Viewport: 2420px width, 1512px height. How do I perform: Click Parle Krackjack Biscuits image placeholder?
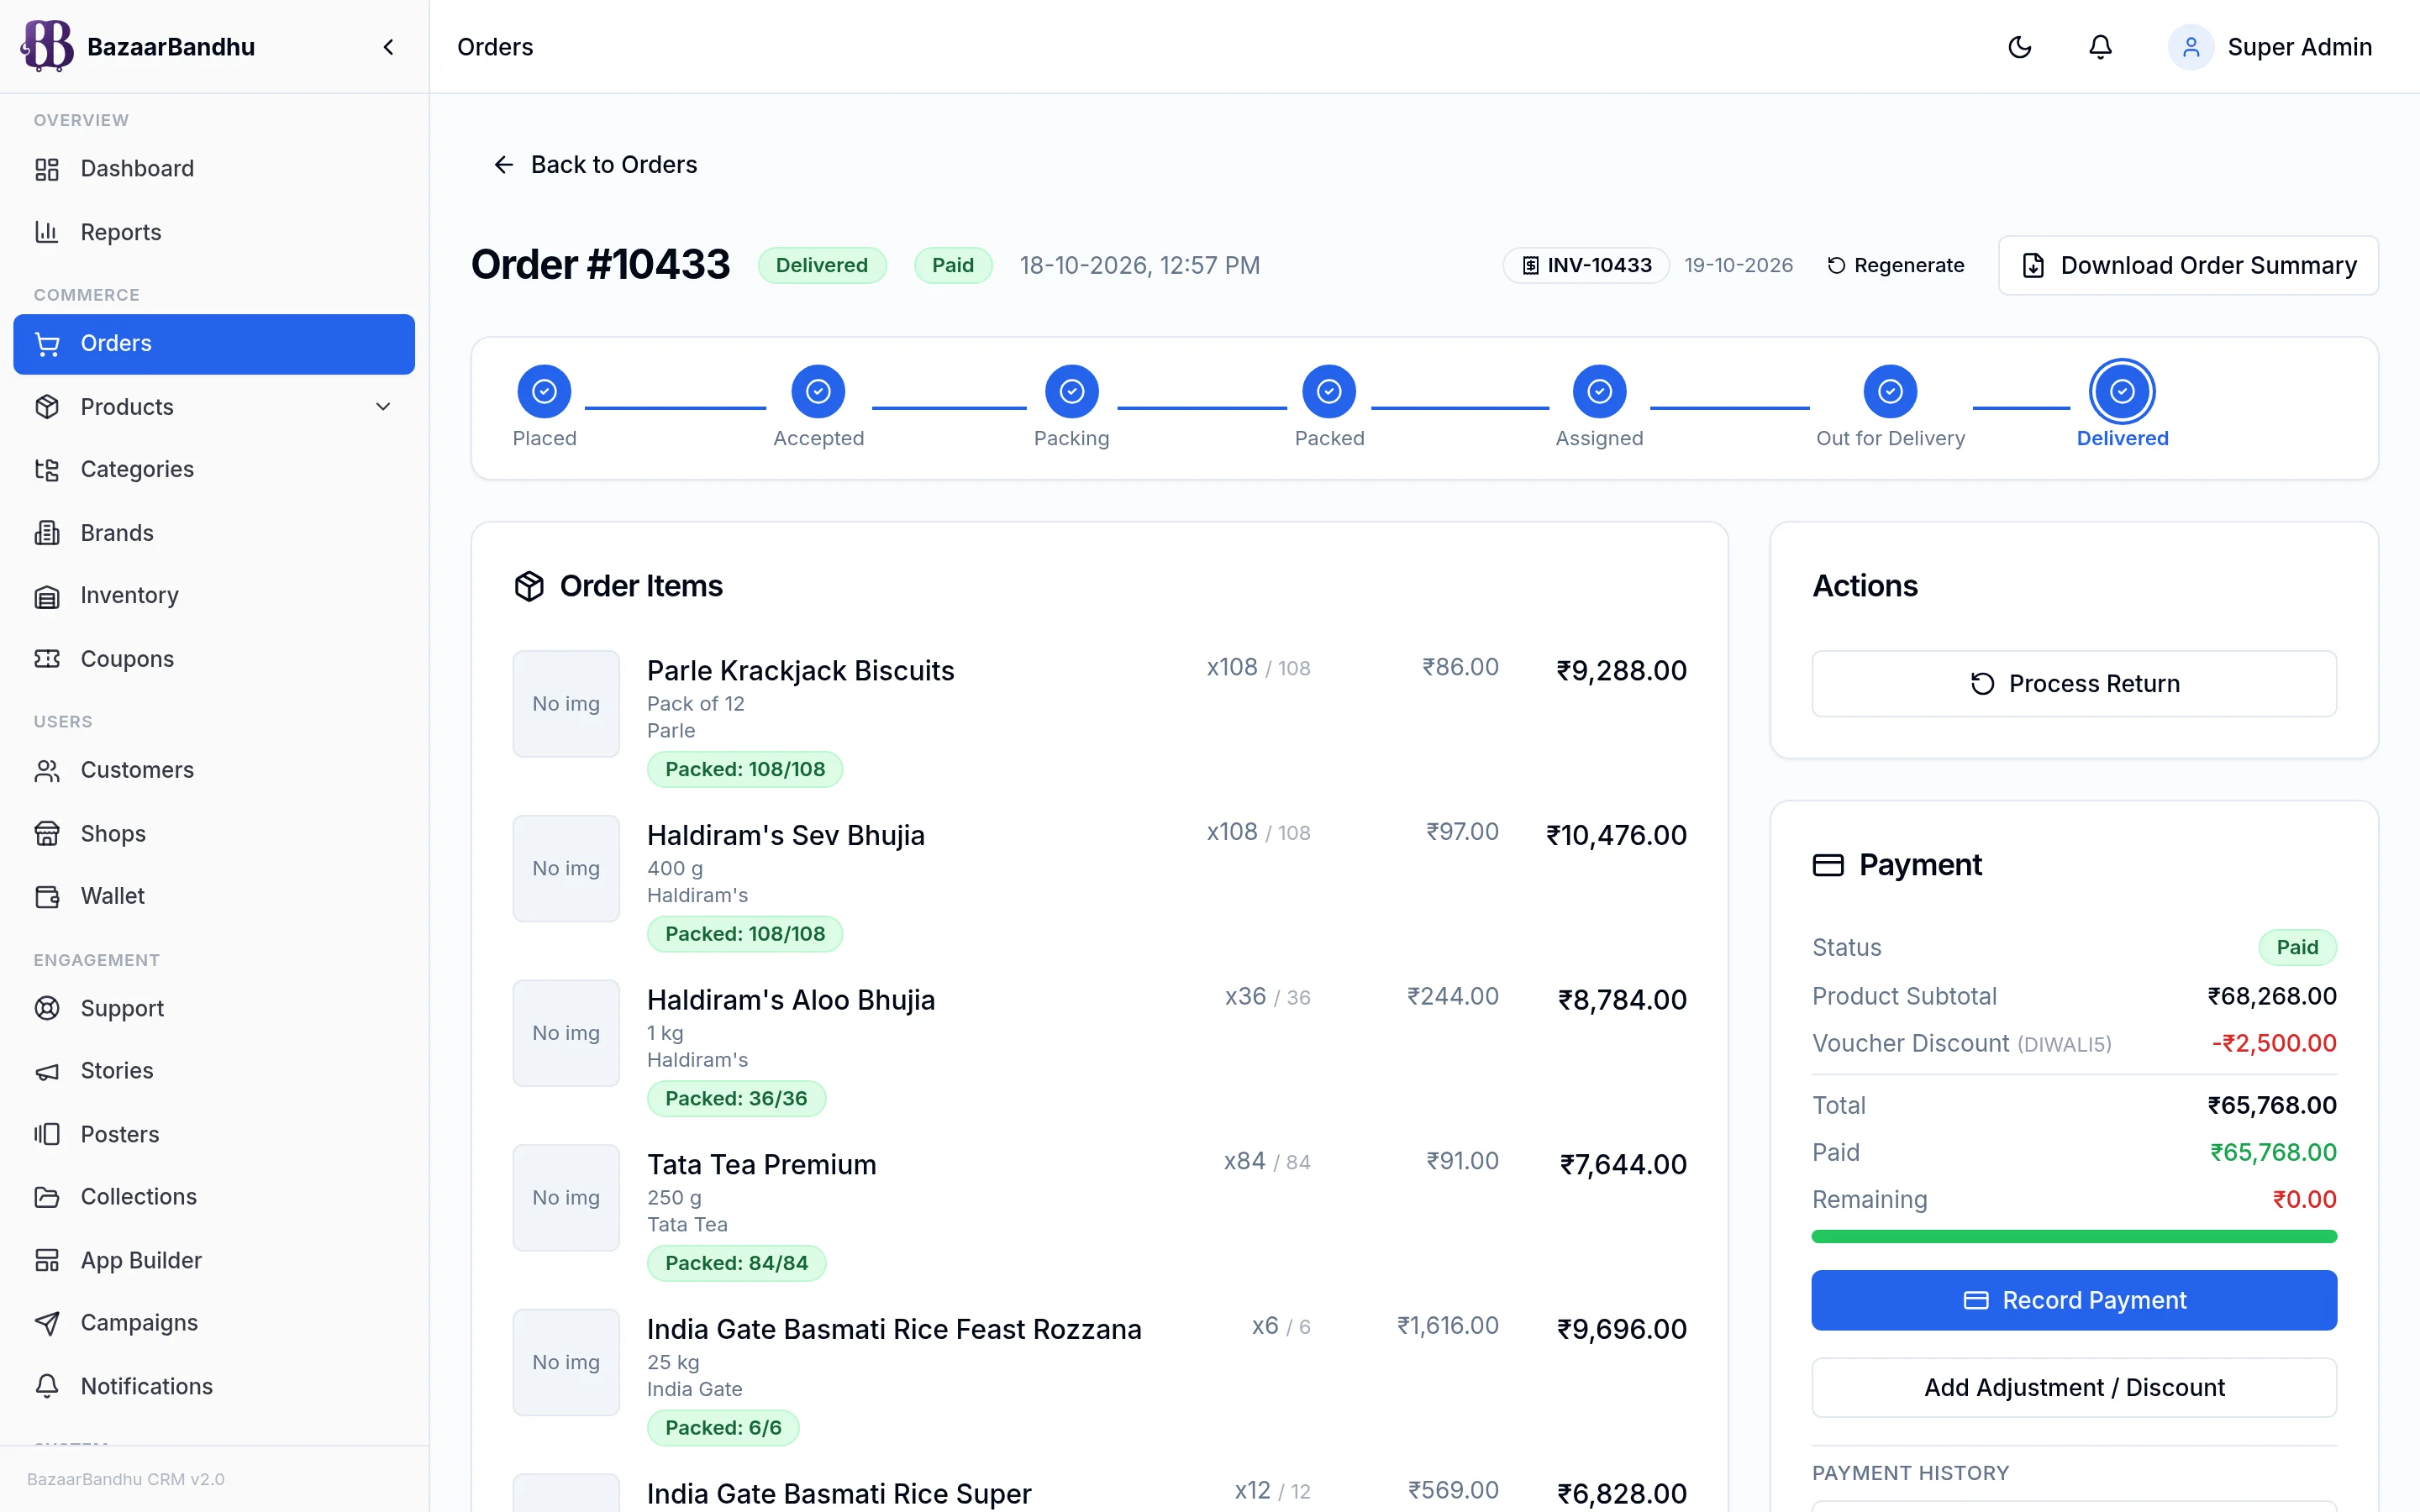566,704
